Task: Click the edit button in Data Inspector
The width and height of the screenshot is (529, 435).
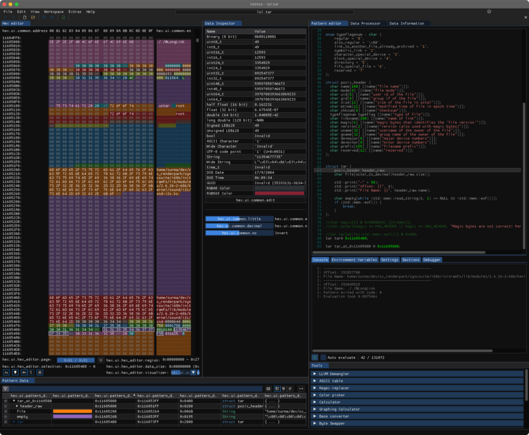Action: [255, 200]
